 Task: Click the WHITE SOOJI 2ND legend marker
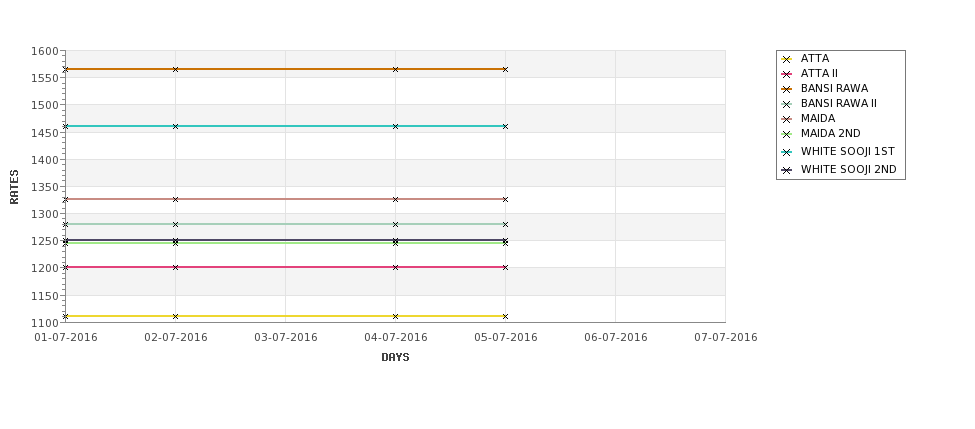787,170
